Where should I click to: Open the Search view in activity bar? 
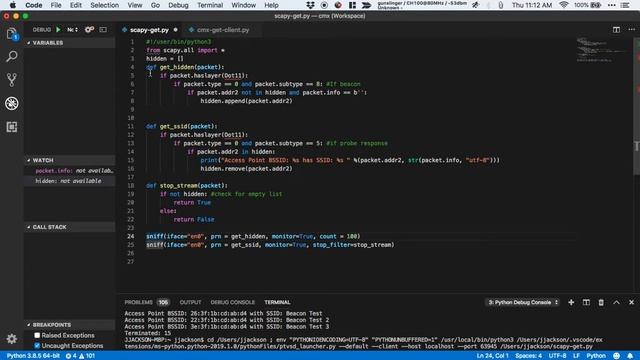tap(11, 56)
